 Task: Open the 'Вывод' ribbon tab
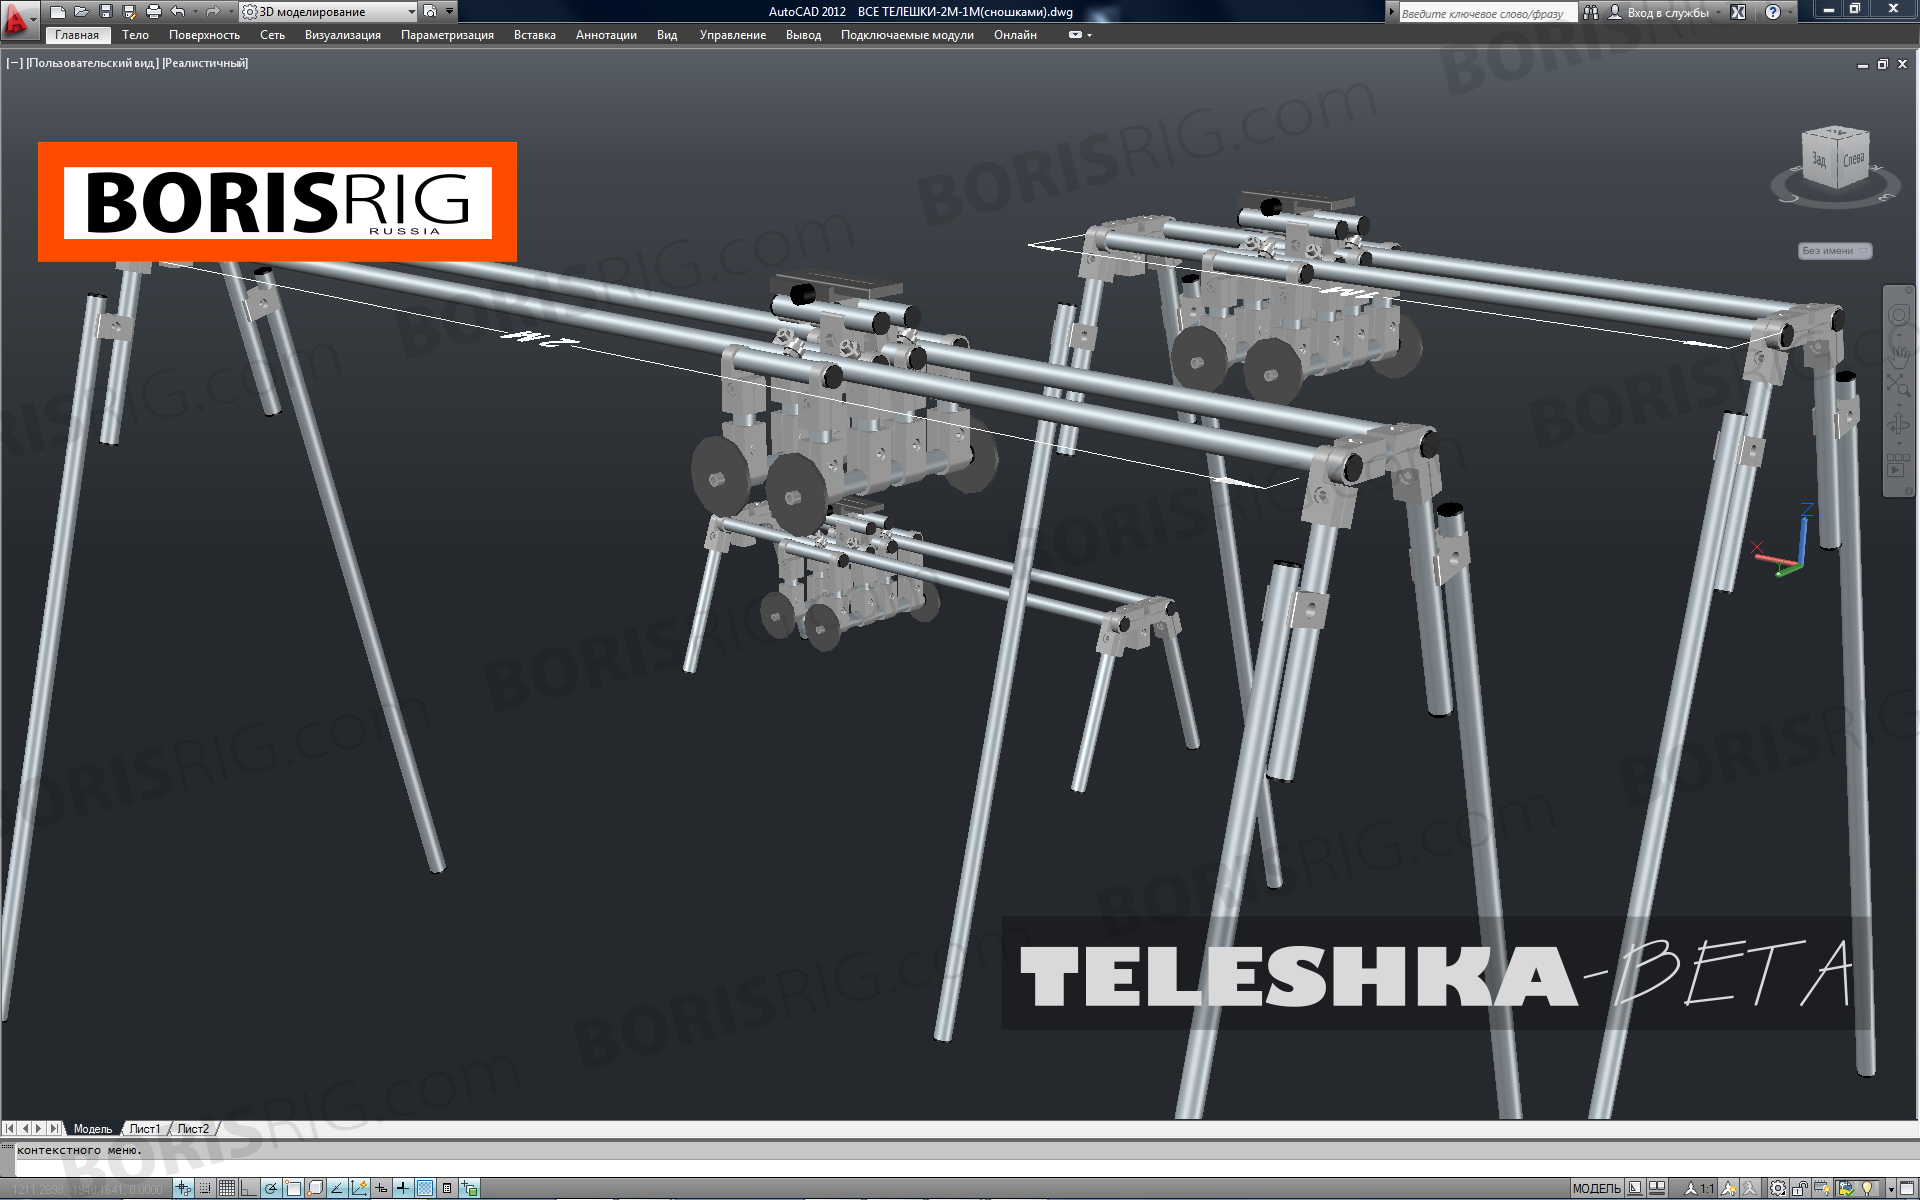tap(803, 35)
